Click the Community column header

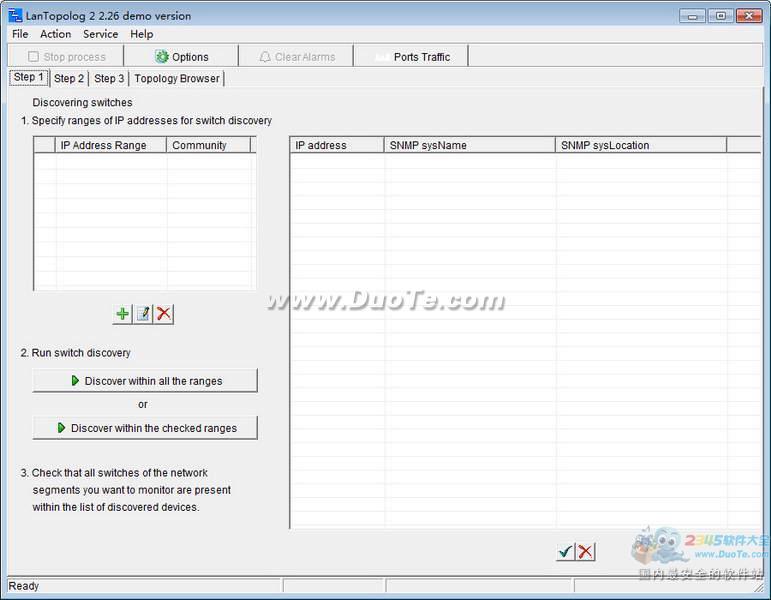(x=208, y=145)
